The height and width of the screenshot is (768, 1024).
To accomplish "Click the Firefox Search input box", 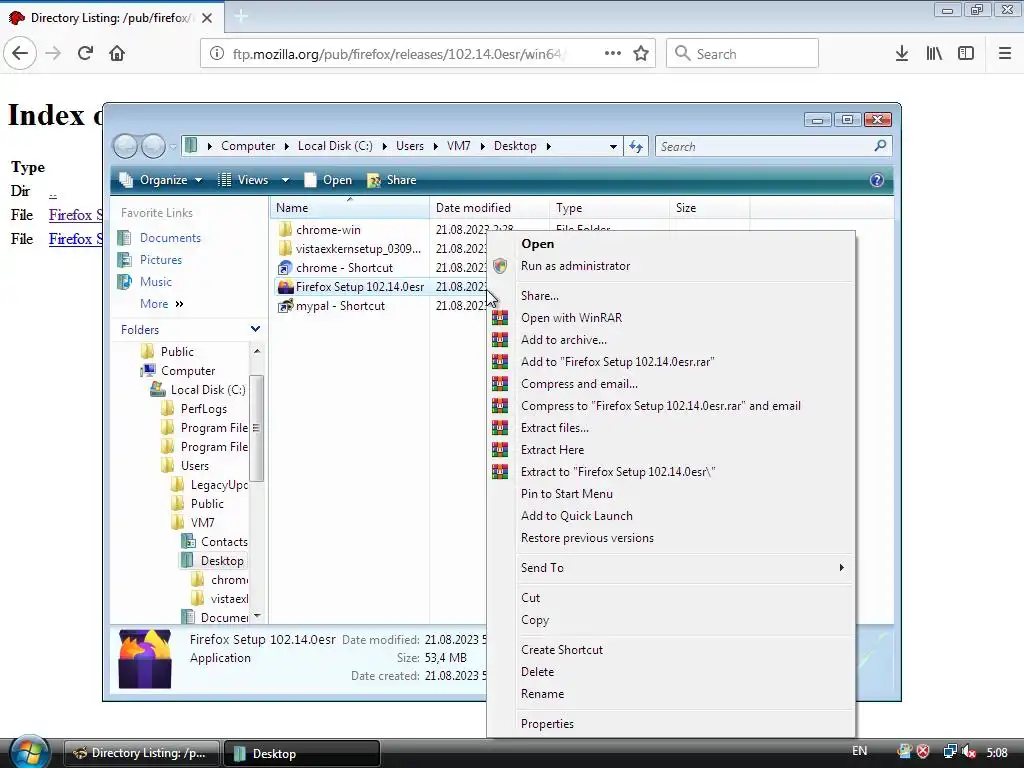I will click(x=742, y=53).
